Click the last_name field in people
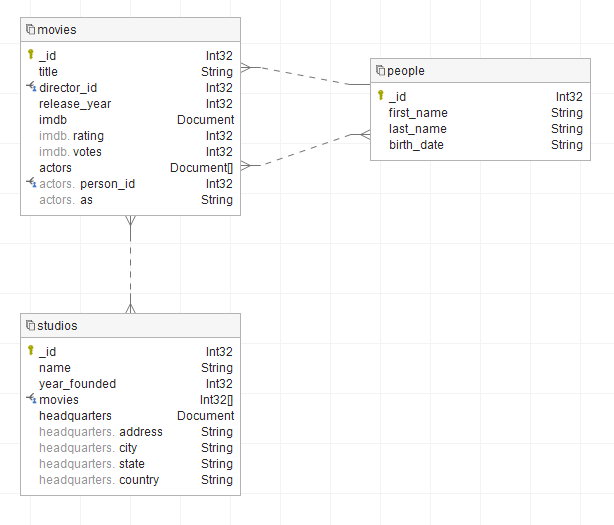Image resolution: width=614 pixels, height=525 pixels. coord(417,129)
